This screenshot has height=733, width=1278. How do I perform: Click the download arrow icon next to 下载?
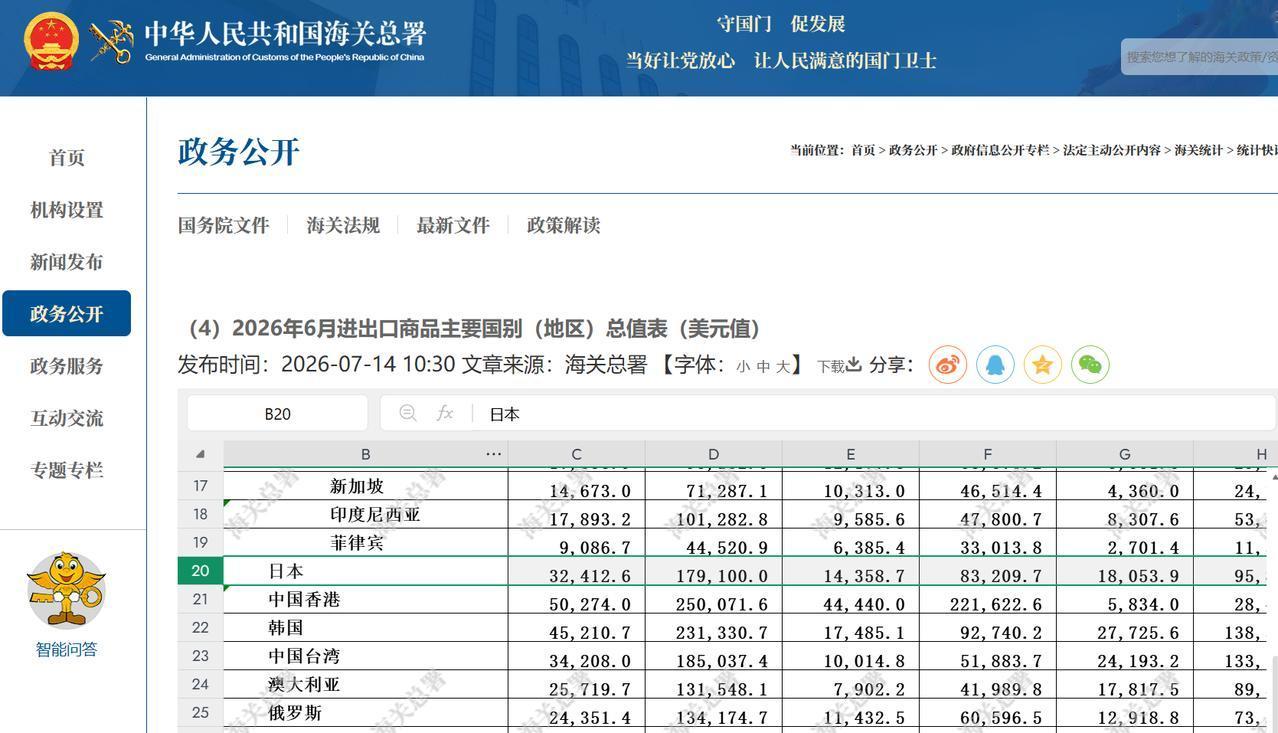[x=853, y=365]
